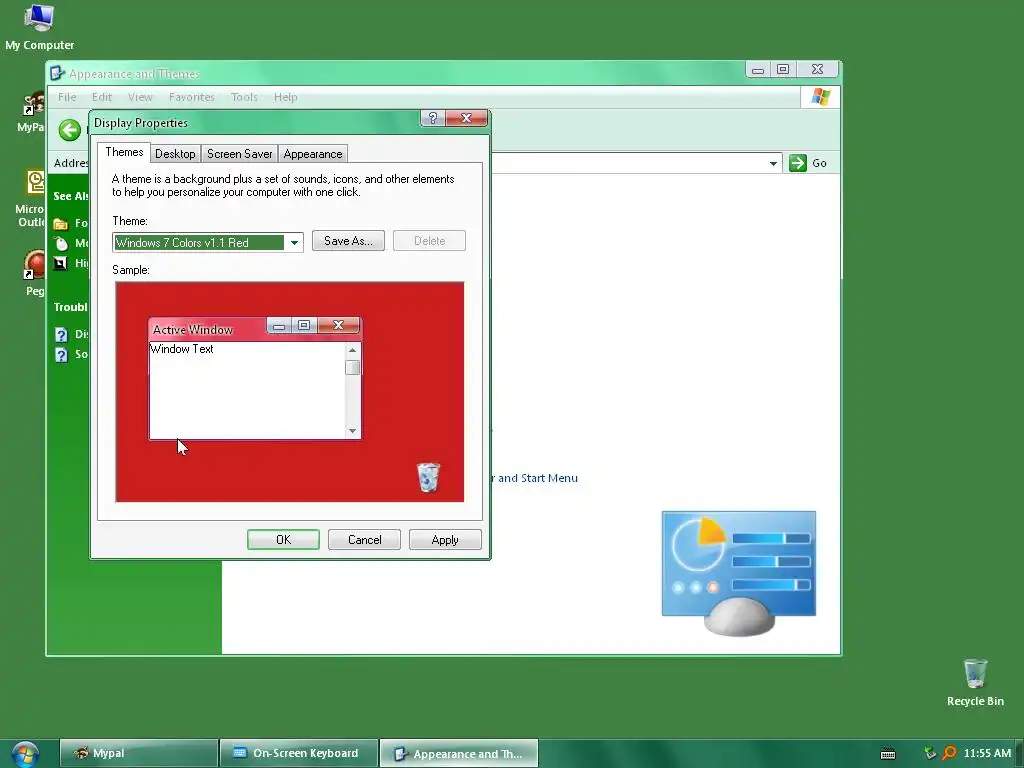Viewport: 1024px width, 768px height.
Task: Click the 'Active Window' sample title
Action: pos(193,330)
